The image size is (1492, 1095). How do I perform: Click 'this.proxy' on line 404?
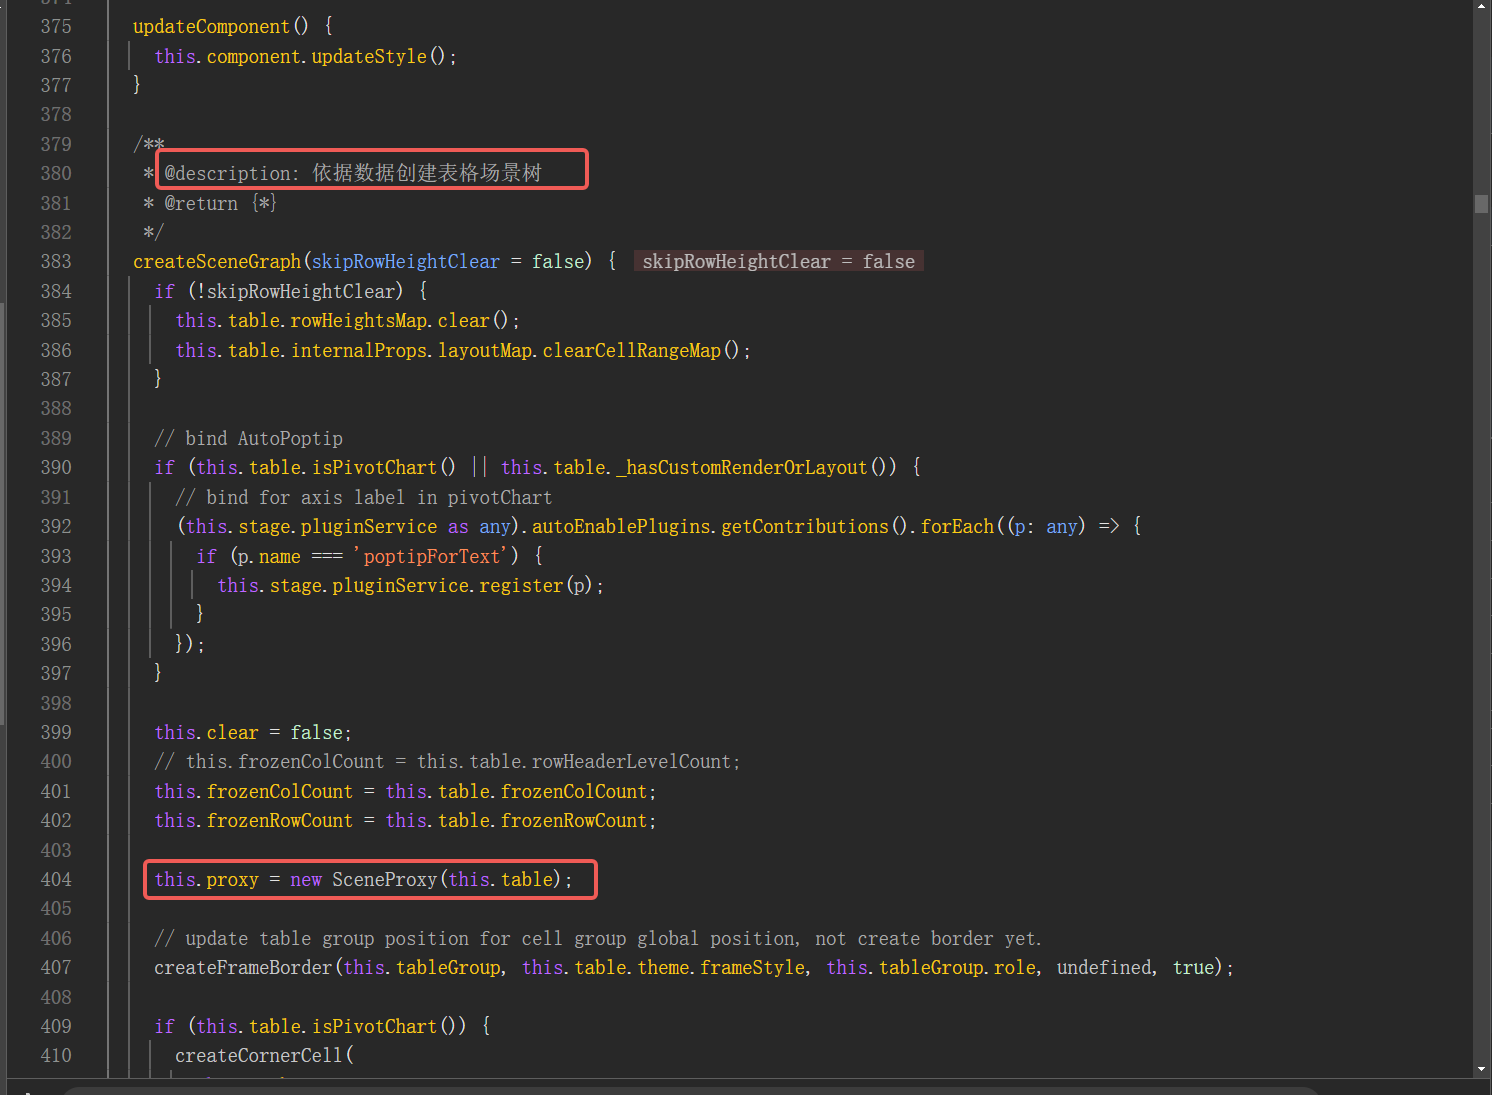click(x=206, y=880)
